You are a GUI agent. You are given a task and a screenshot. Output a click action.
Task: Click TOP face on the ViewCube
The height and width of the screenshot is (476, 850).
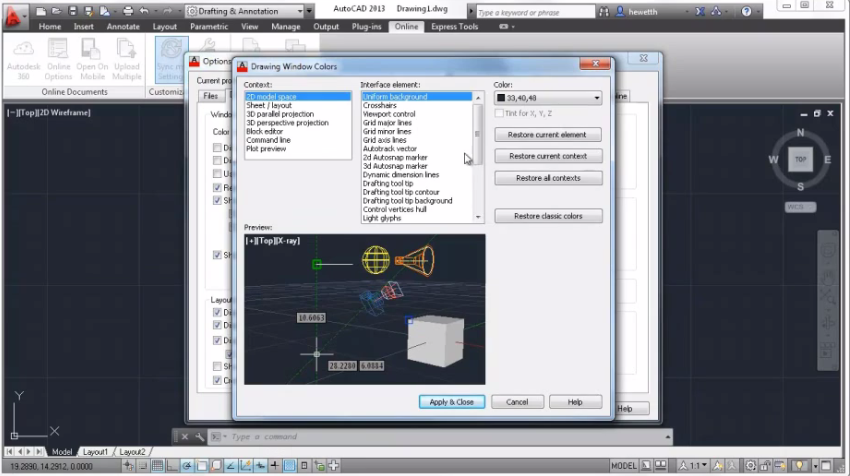[800, 160]
